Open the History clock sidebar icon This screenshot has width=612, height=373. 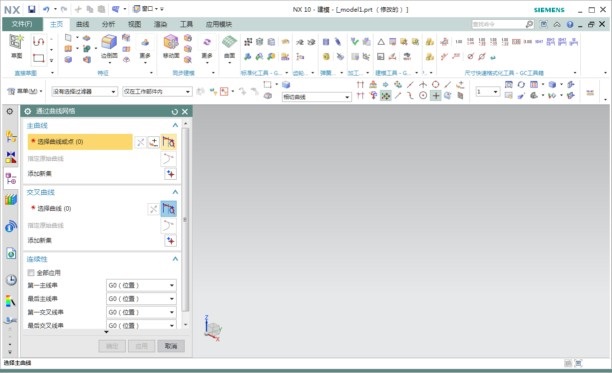pos(11,280)
